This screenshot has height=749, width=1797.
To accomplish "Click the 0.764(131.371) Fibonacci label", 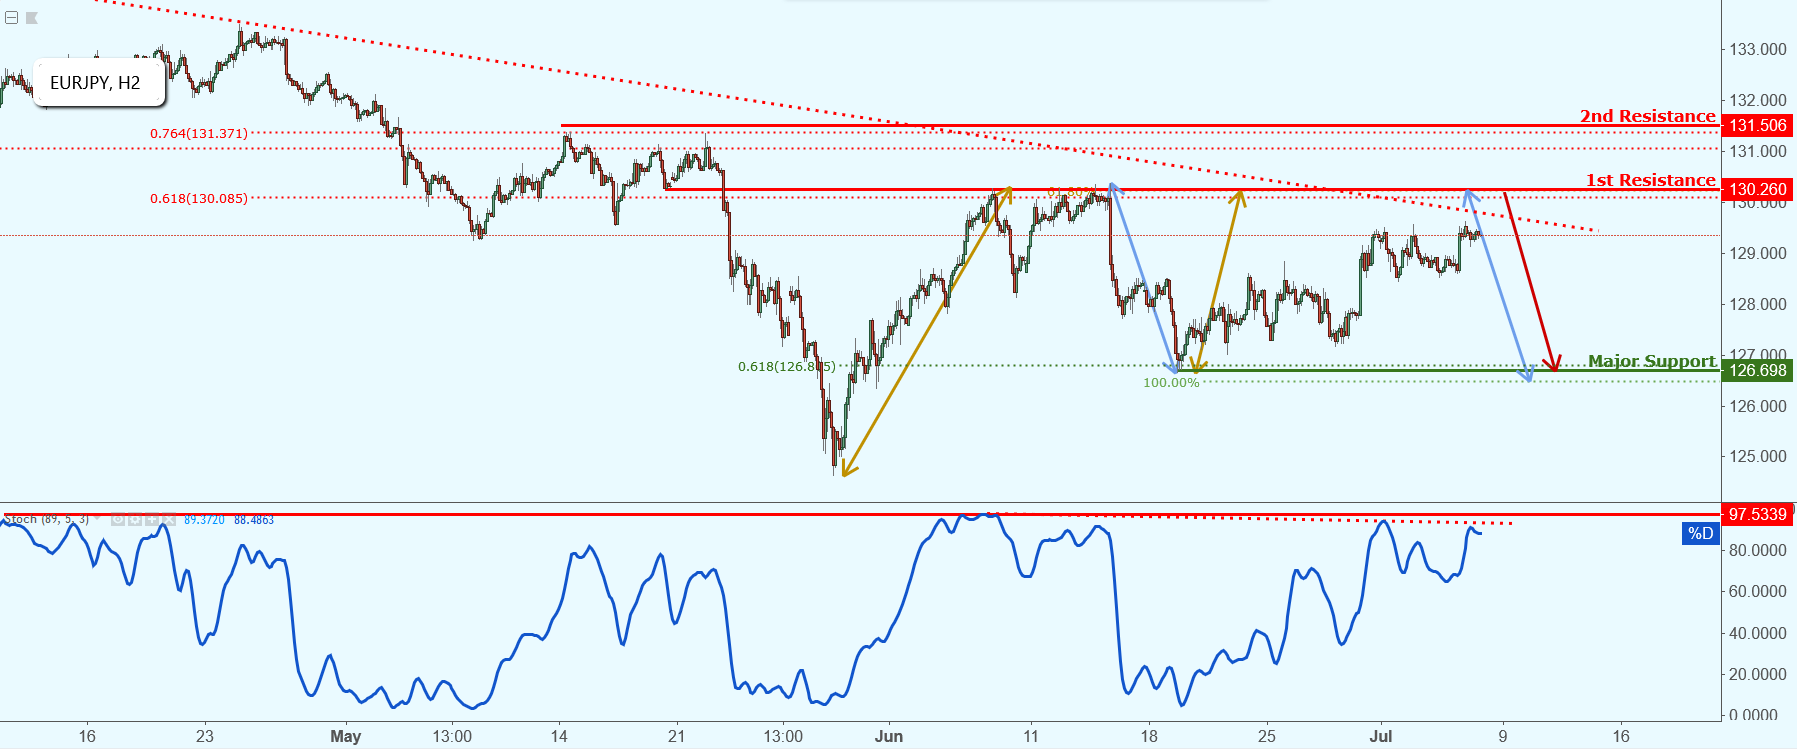I will point(199,133).
